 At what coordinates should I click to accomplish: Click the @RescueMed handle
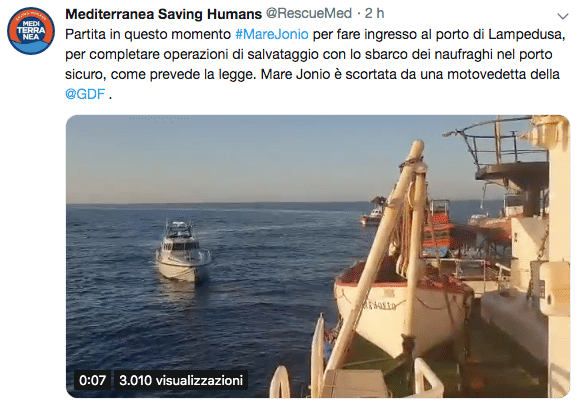[x=309, y=13]
